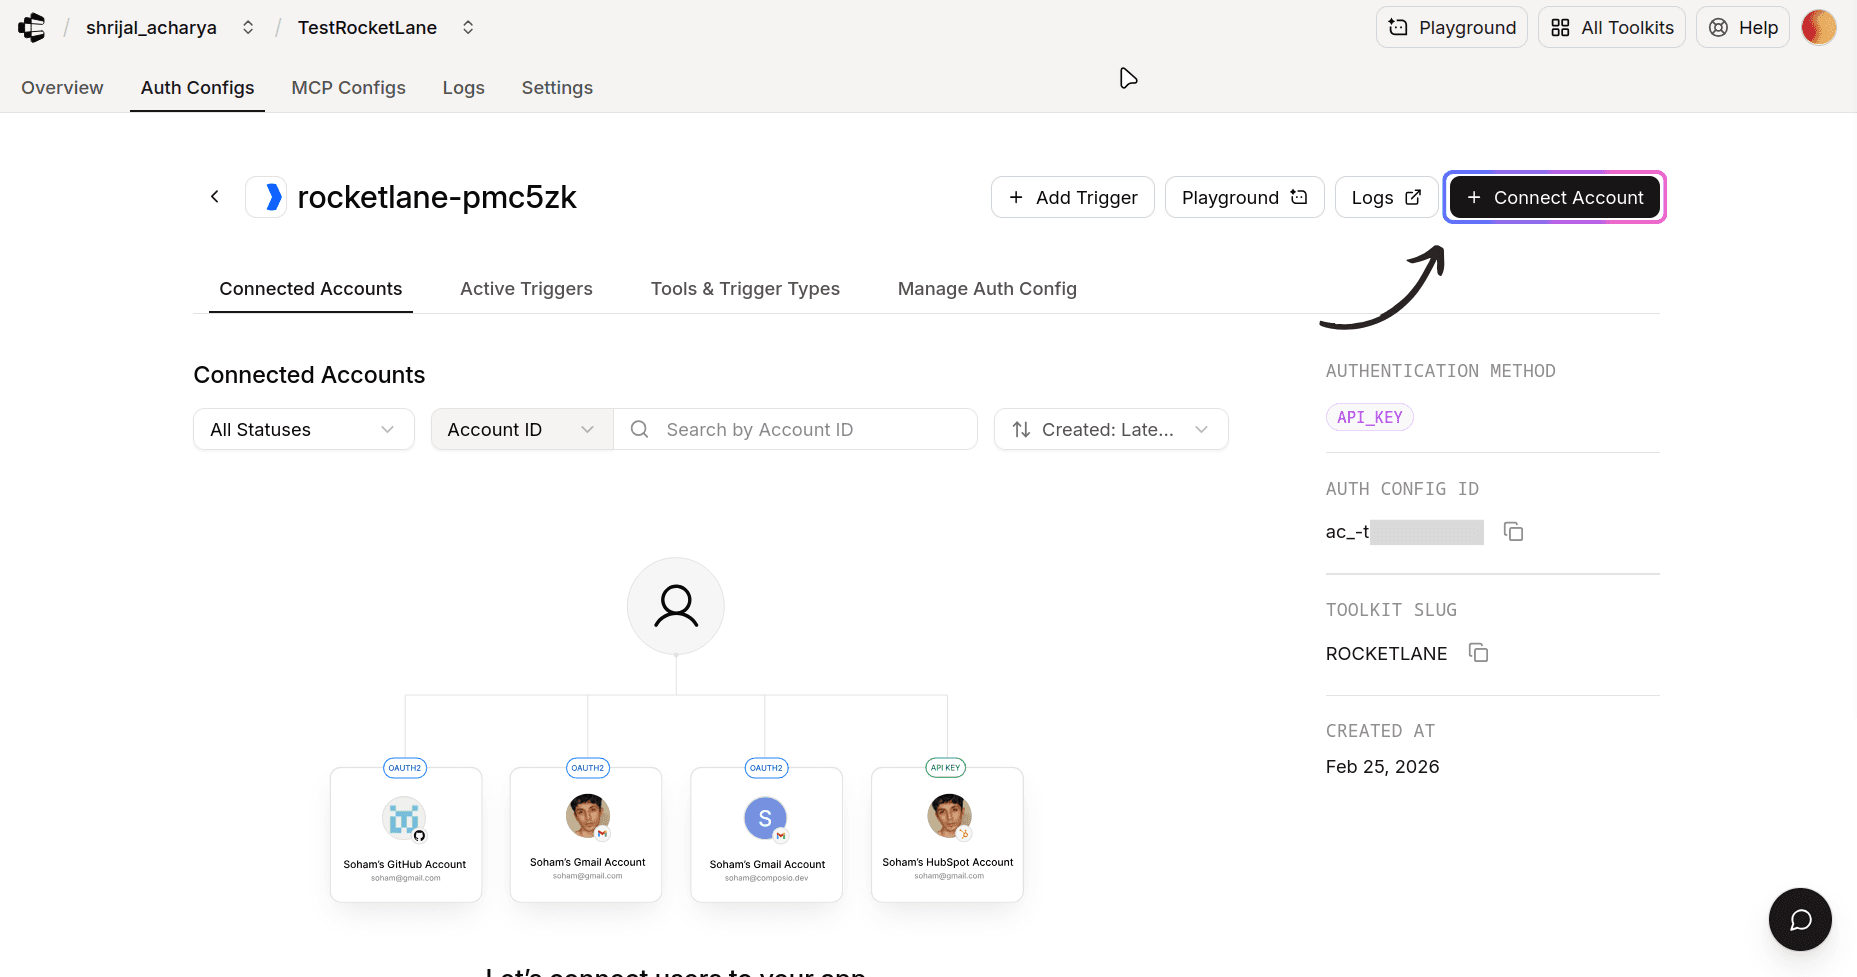Open the user profile avatar
The height and width of the screenshot is (977, 1857).
pyautogui.click(x=1818, y=27)
